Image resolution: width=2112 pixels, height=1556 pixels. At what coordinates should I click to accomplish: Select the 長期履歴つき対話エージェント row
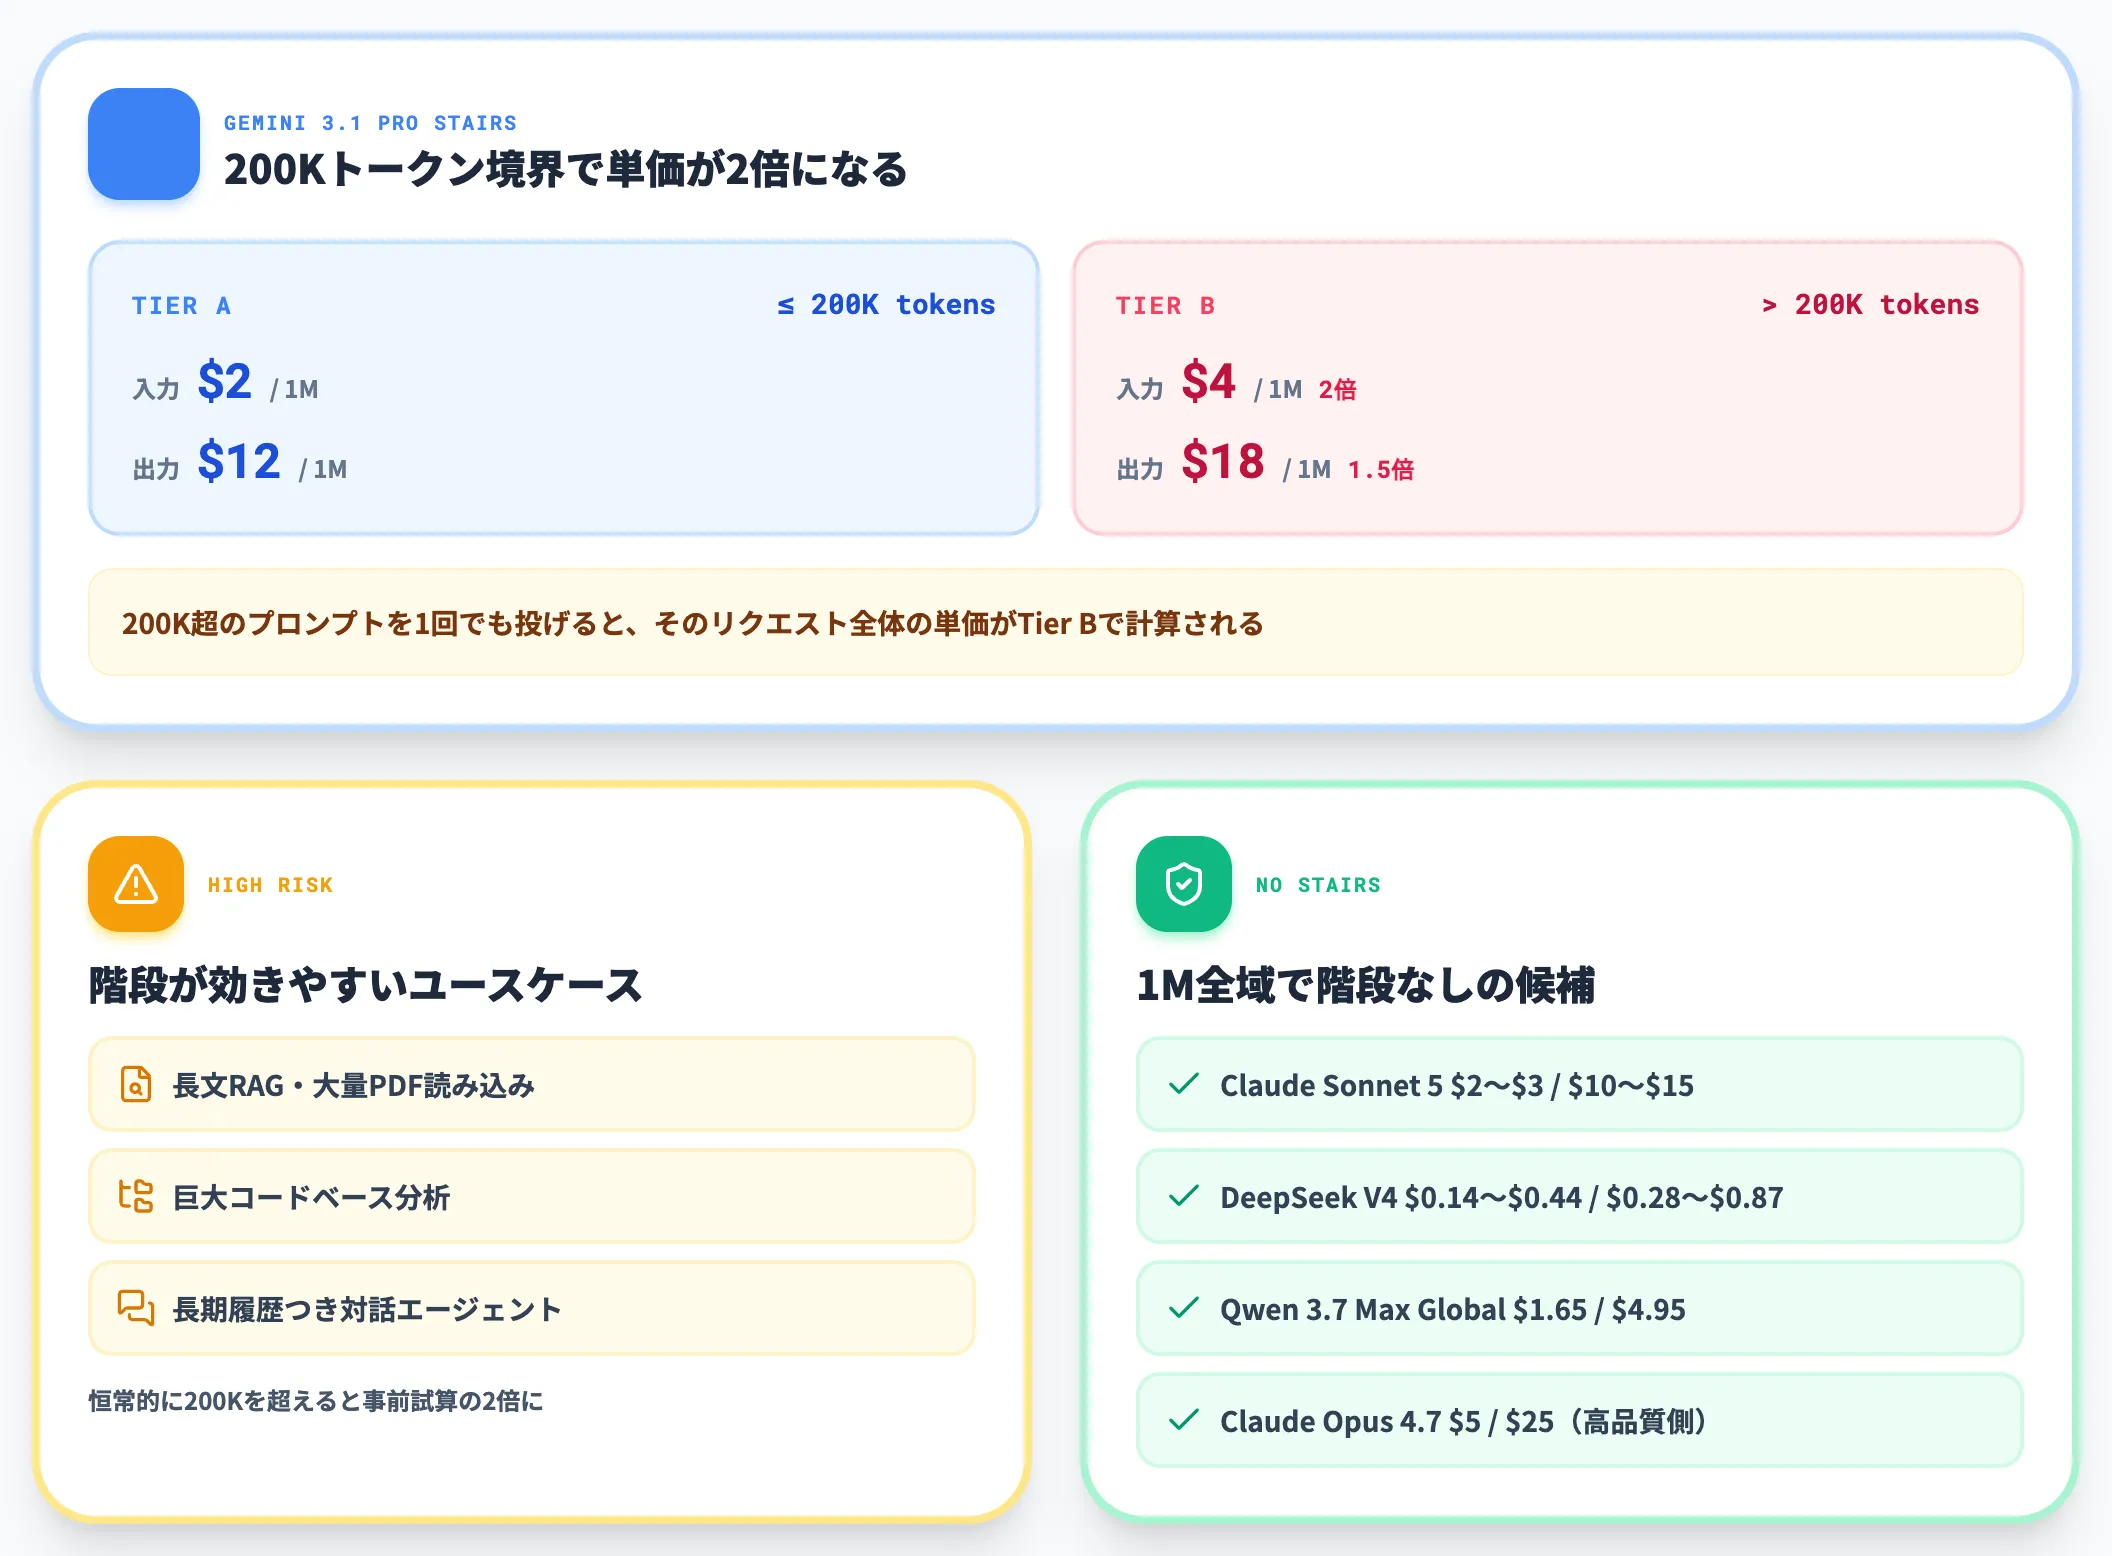531,1308
